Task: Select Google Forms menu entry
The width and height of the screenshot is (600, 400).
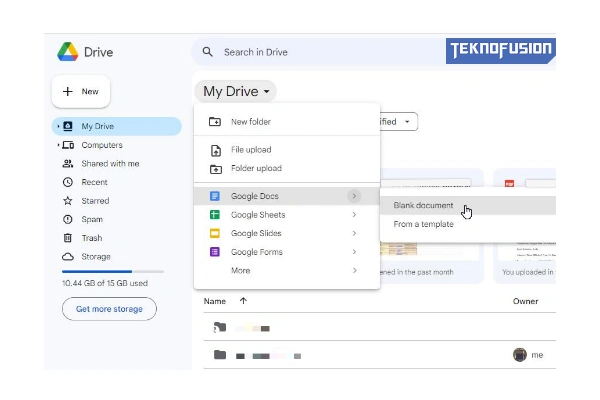Action: click(x=287, y=252)
